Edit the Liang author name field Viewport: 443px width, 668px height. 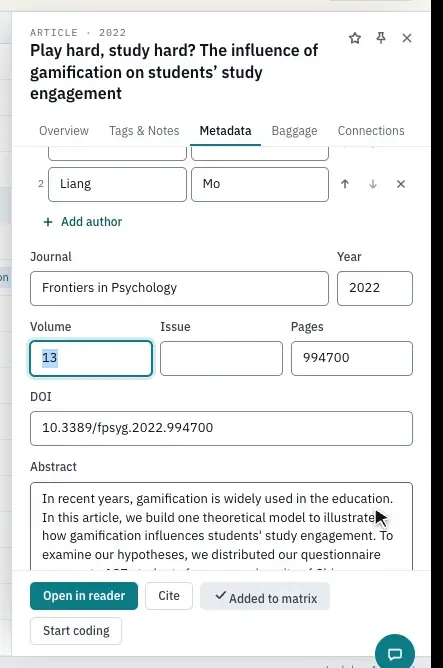point(118,184)
